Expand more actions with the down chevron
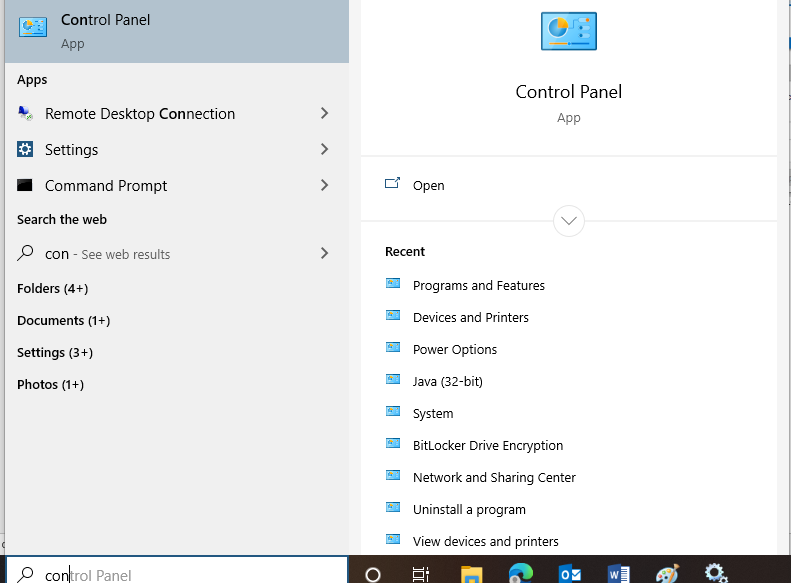This screenshot has width=791, height=583. pyautogui.click(x=568, y=221)
